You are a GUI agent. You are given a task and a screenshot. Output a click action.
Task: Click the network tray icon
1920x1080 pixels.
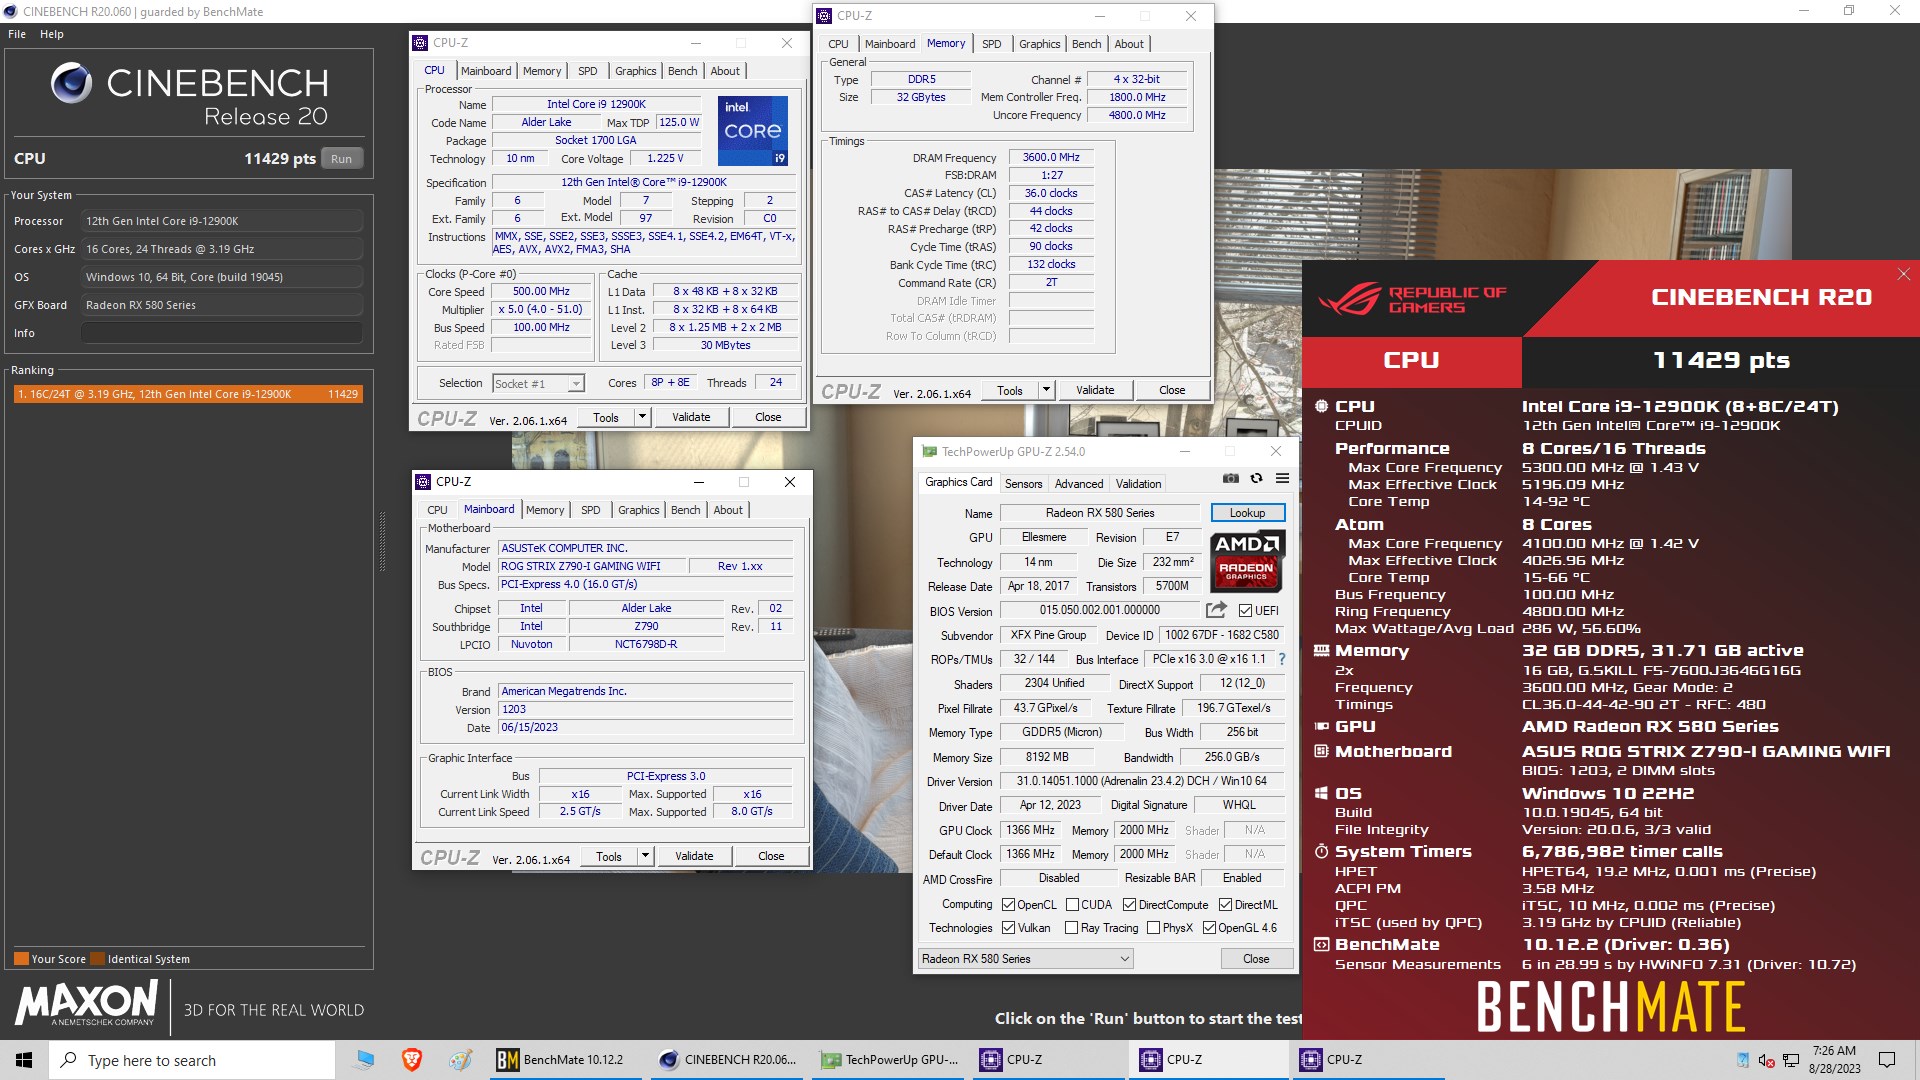tap(1791, 1061)
